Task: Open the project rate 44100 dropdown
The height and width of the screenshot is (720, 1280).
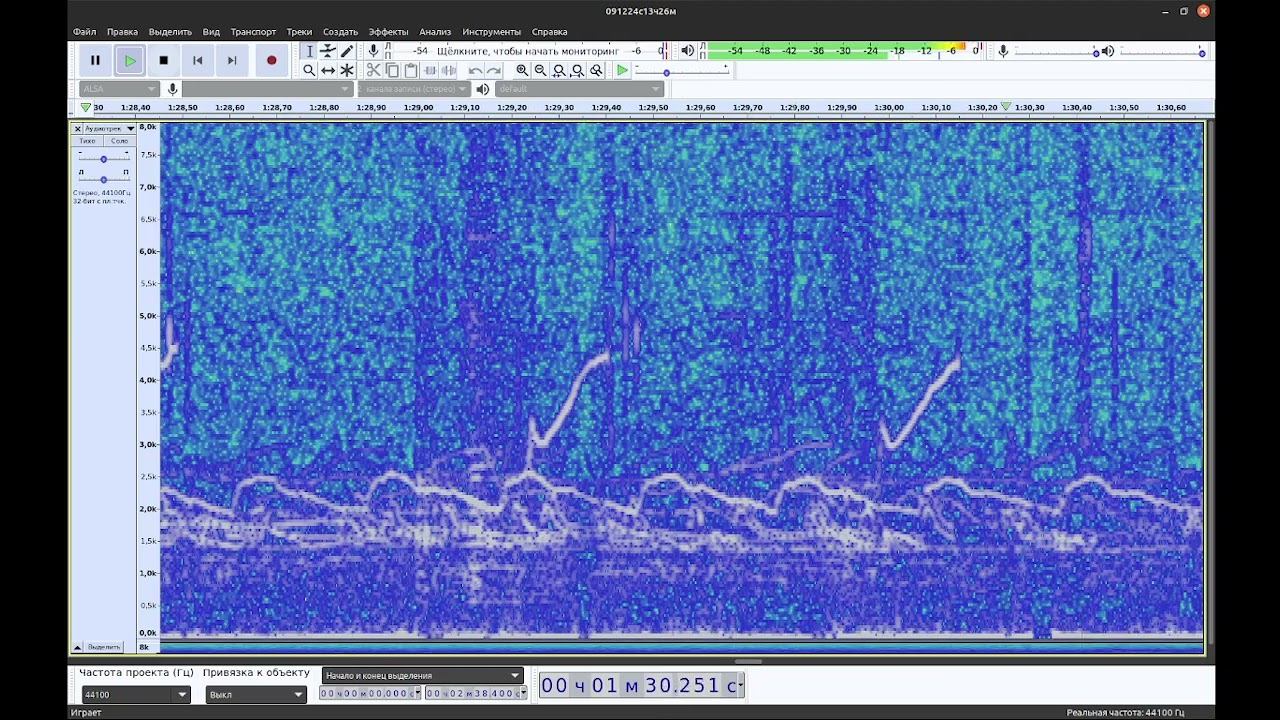Action: (135, 695)
